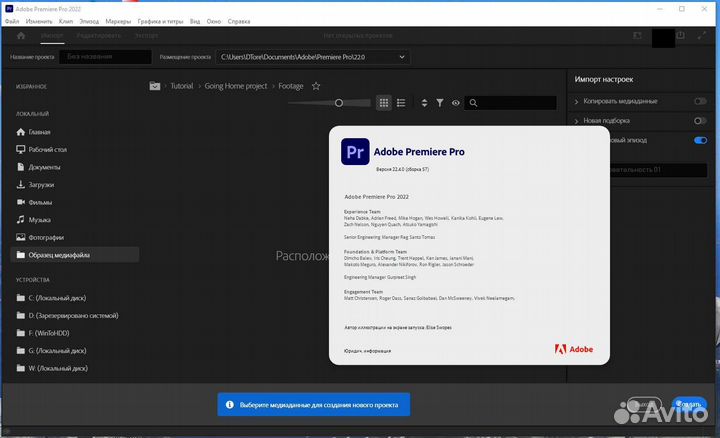Image resolution: width=720 pixels, height=438 pixels.
Task: Open the Вид menu
Action: (195, 21)
